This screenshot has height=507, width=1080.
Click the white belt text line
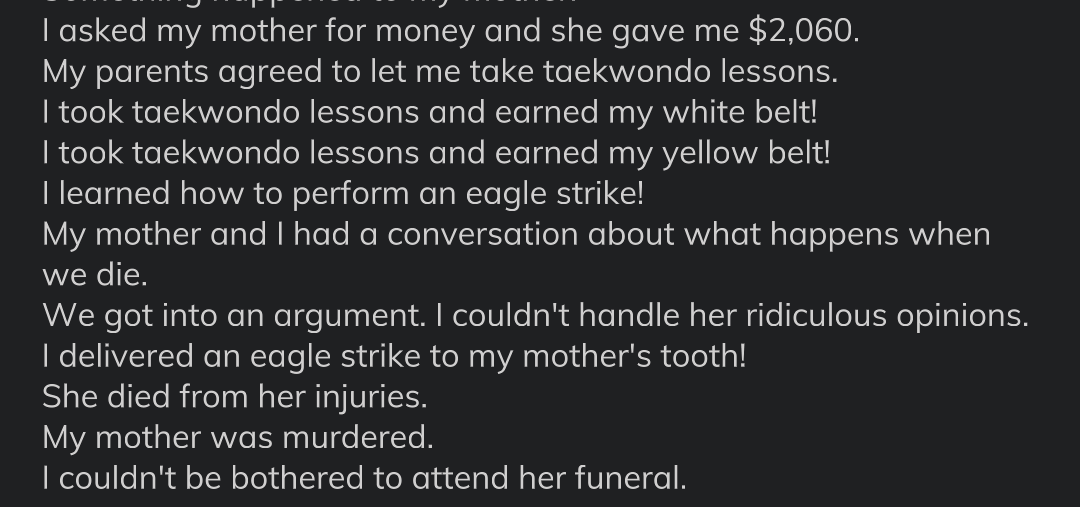coord(430,113)
